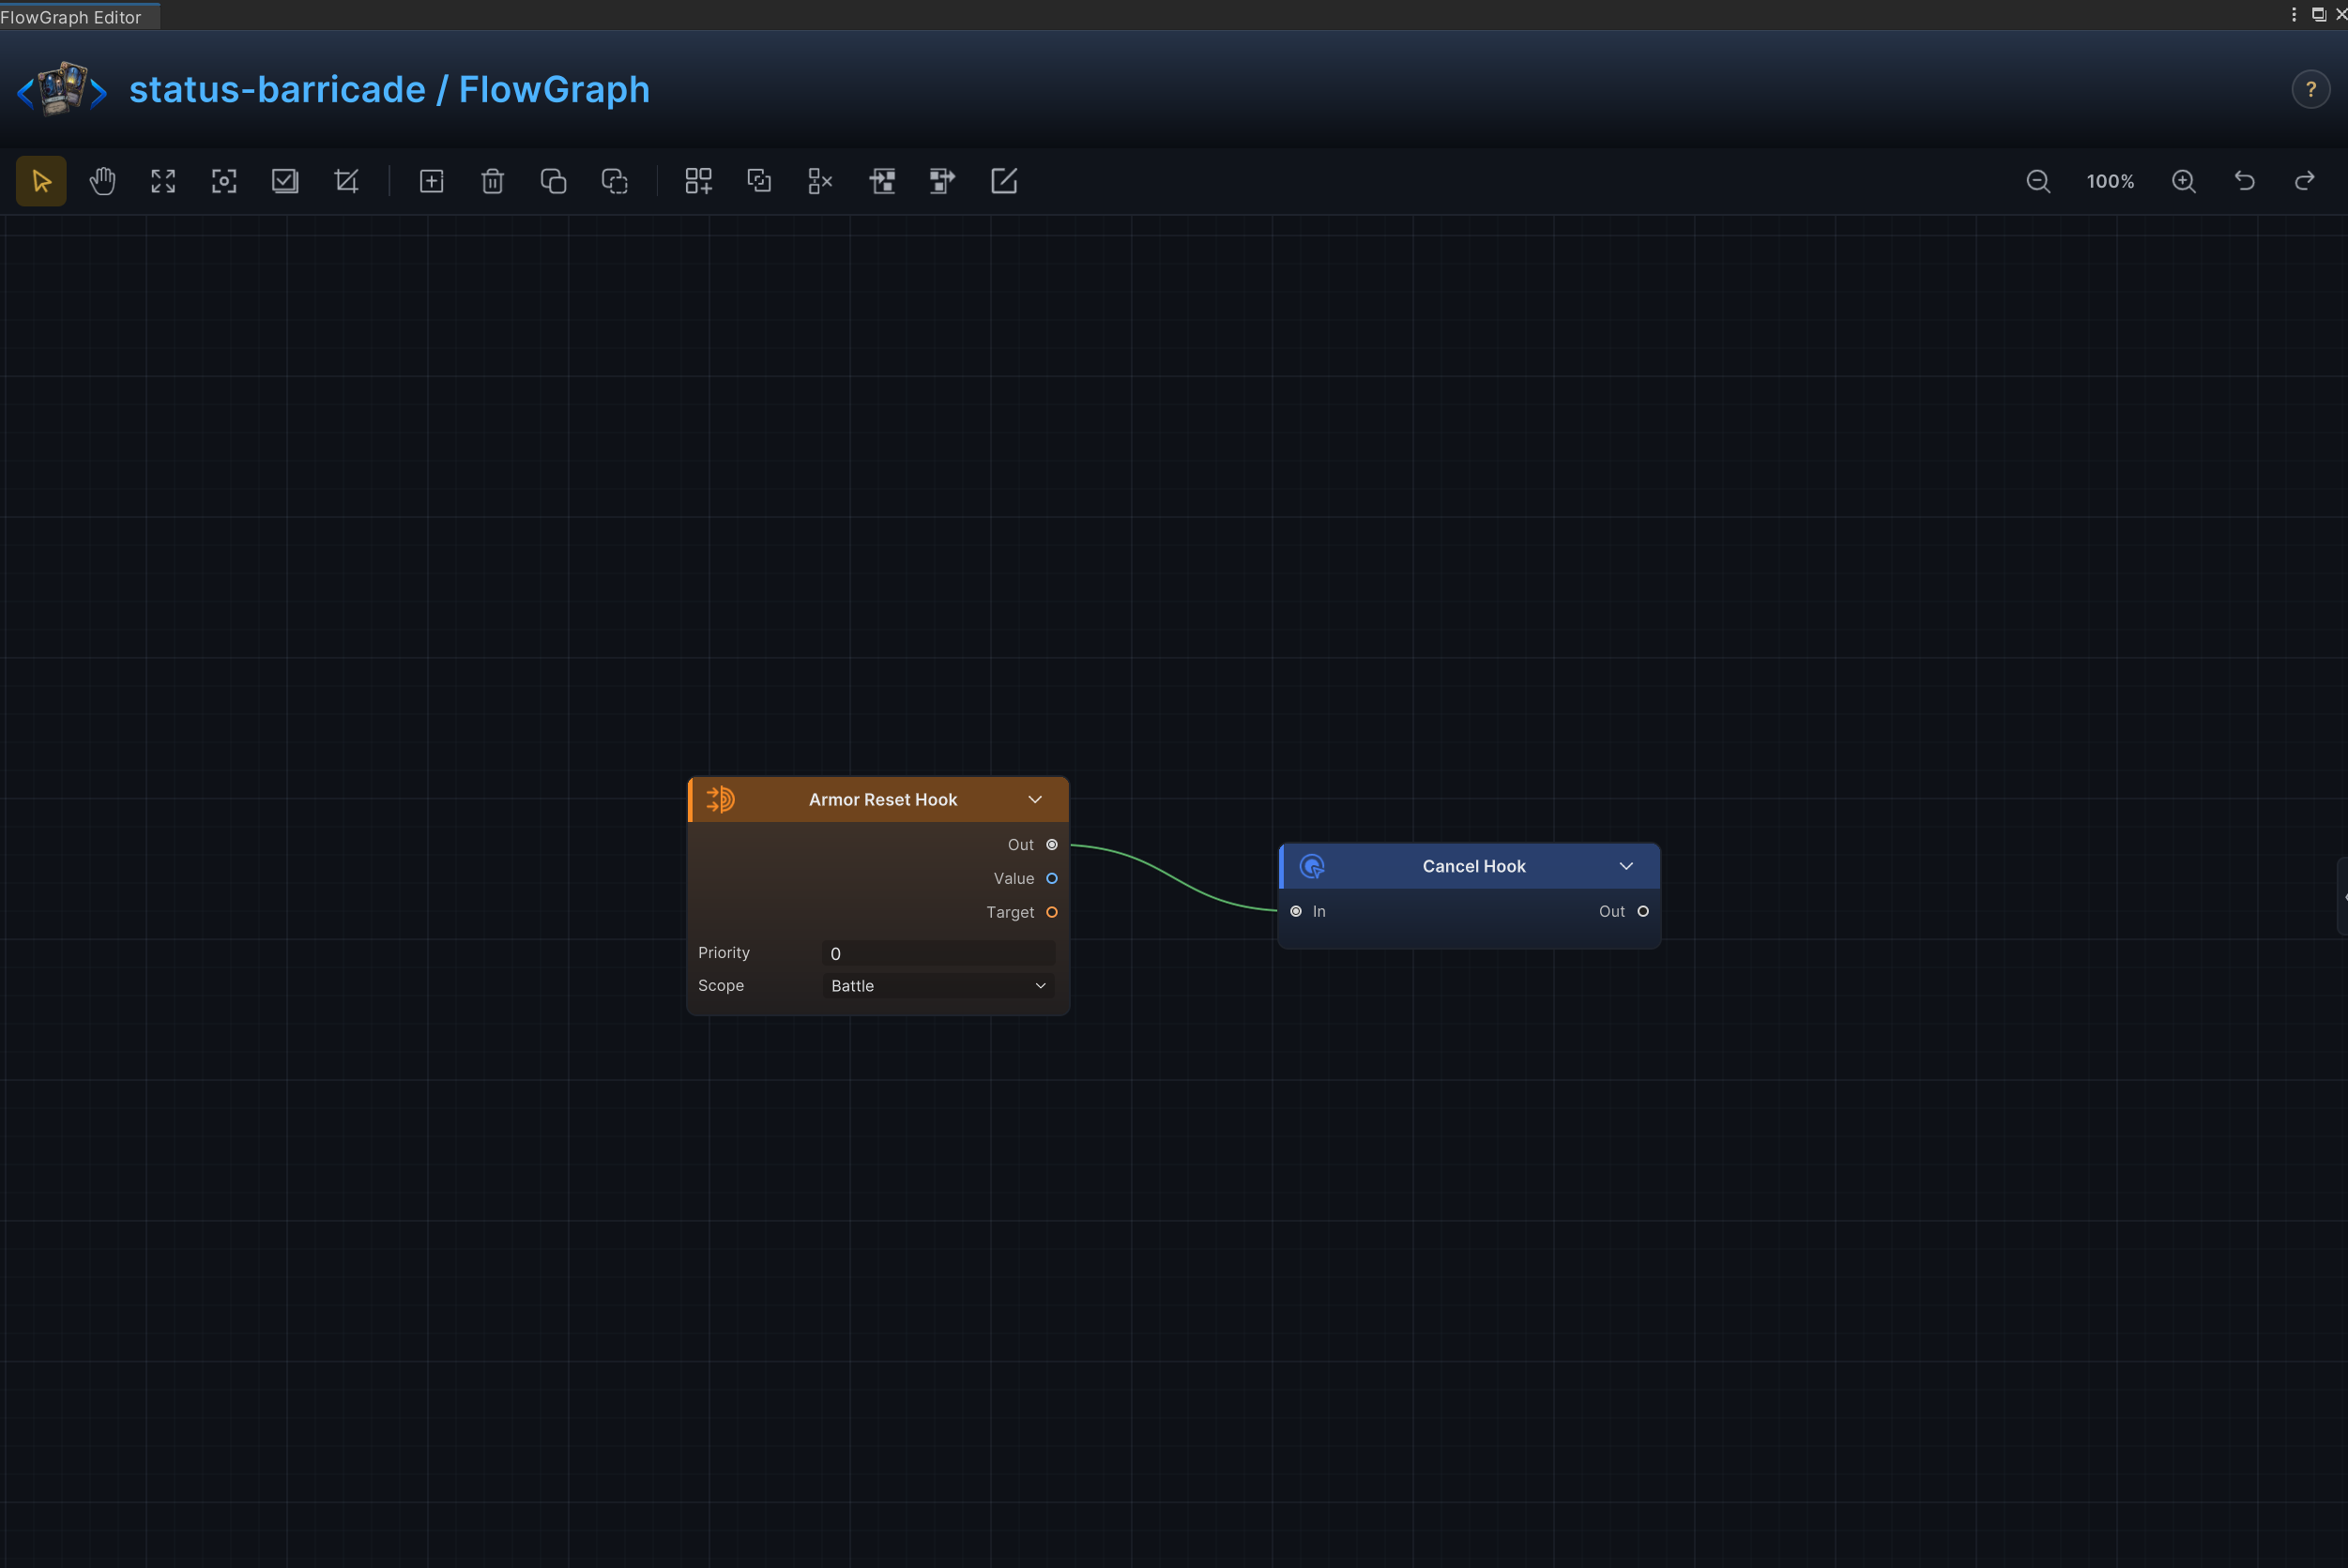Click the Armor Reset Hook orange node icon

pos(720,799)
